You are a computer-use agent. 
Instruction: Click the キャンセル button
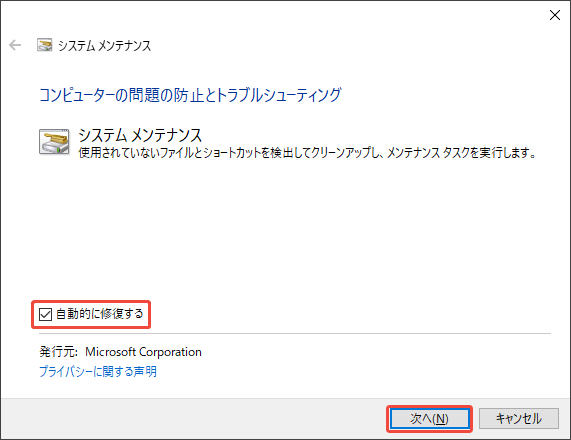click(519, 419)
